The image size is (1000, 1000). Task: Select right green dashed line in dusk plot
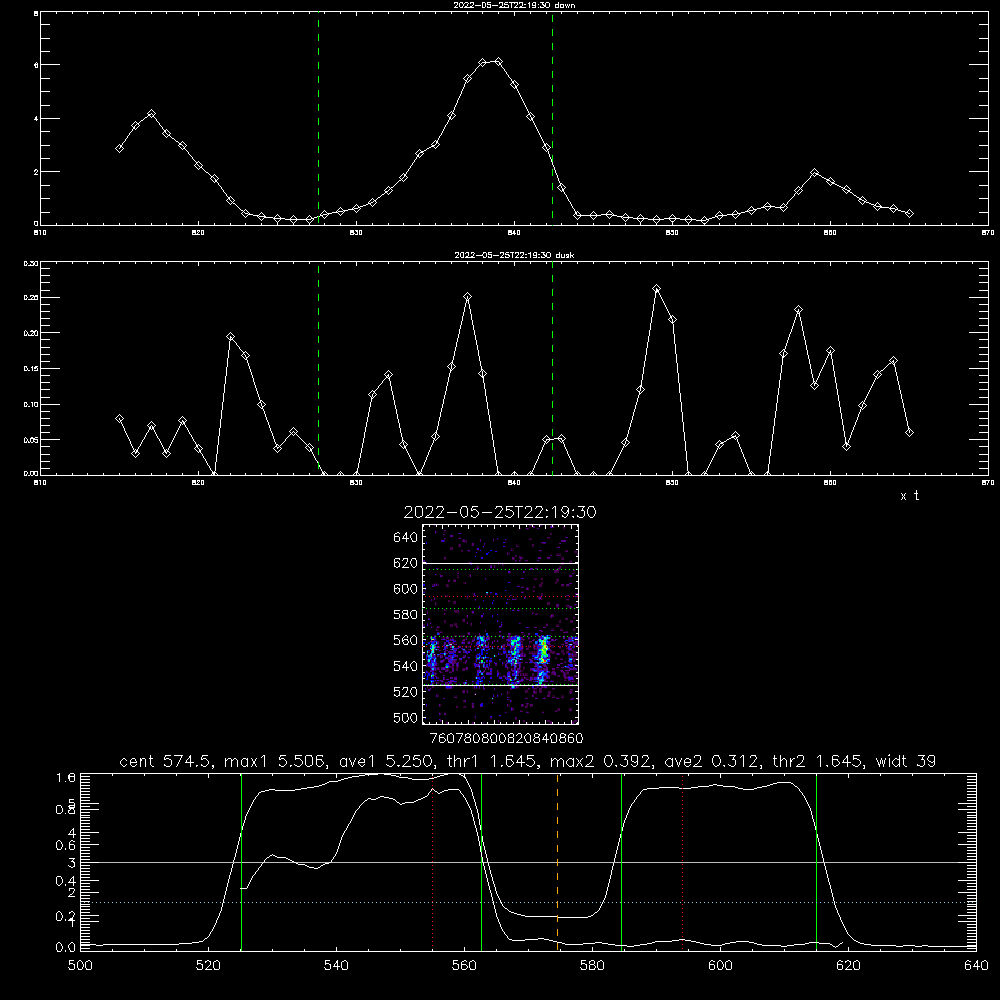coord(552,369)
